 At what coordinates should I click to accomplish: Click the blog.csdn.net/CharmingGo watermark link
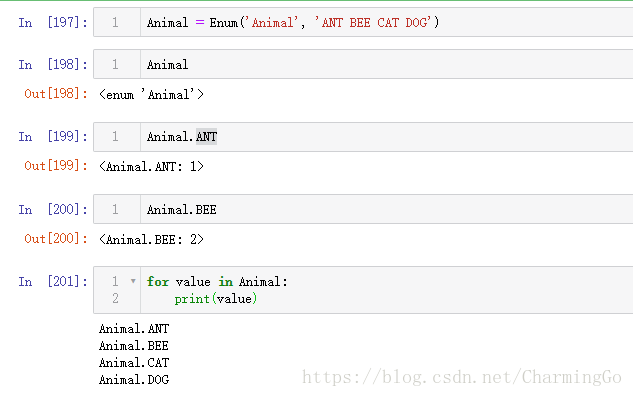(x=461, y=377)
